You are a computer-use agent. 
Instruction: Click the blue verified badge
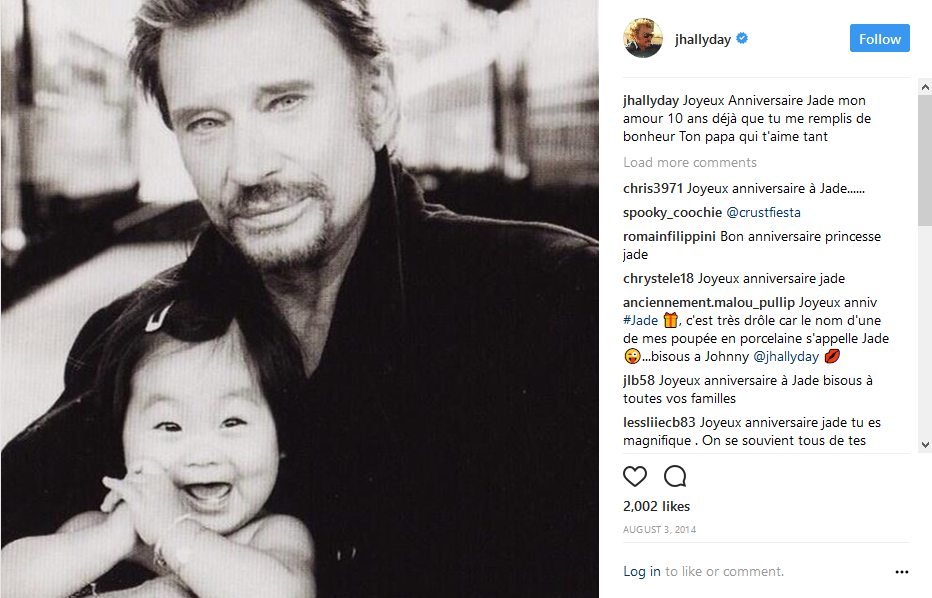(x=743, y=39)
